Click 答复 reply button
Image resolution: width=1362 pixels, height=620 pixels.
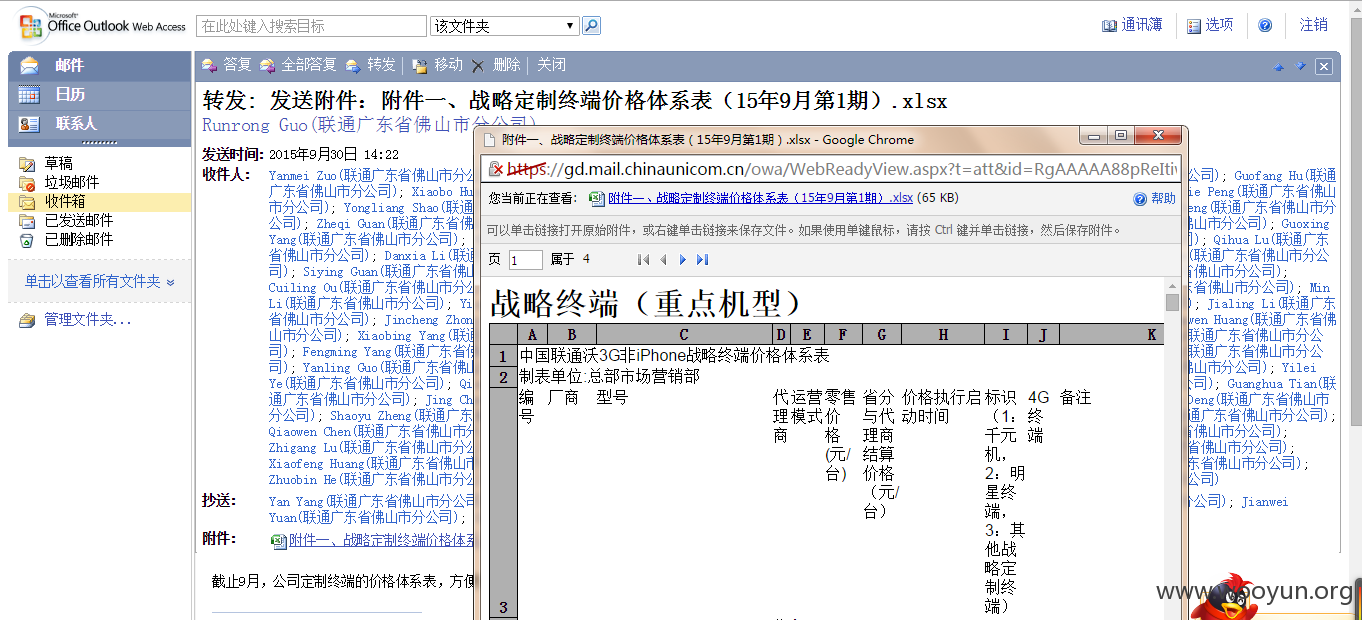point(227,65)
